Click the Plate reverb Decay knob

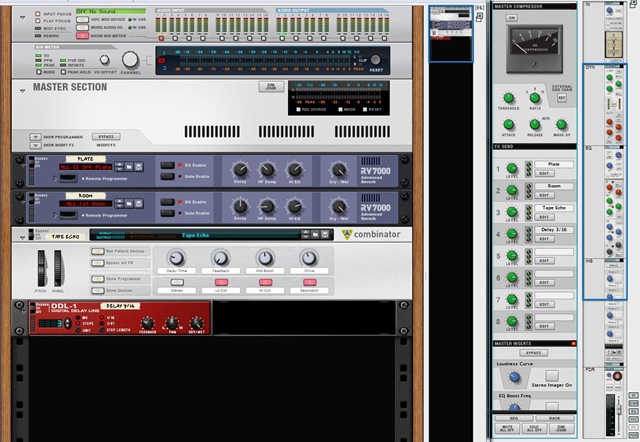click(x=240, y=169)
